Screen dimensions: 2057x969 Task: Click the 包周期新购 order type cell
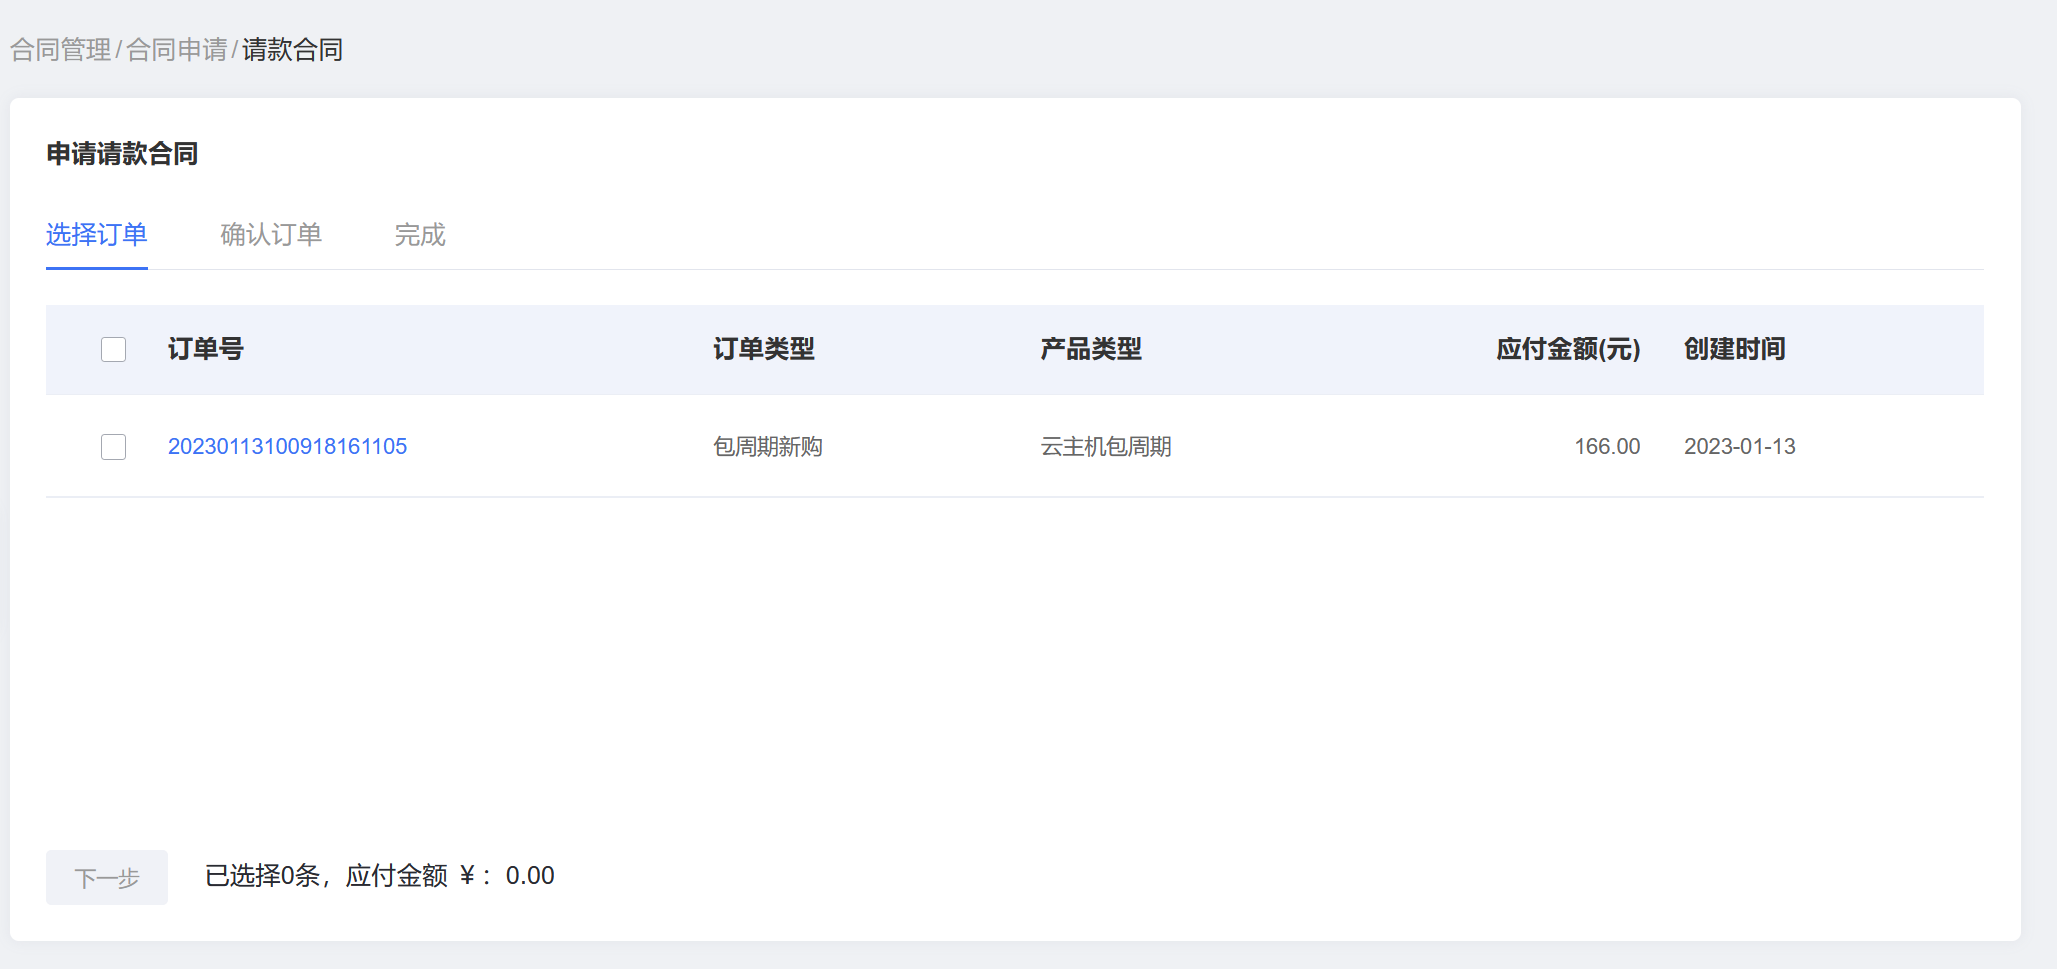(768, 447)
